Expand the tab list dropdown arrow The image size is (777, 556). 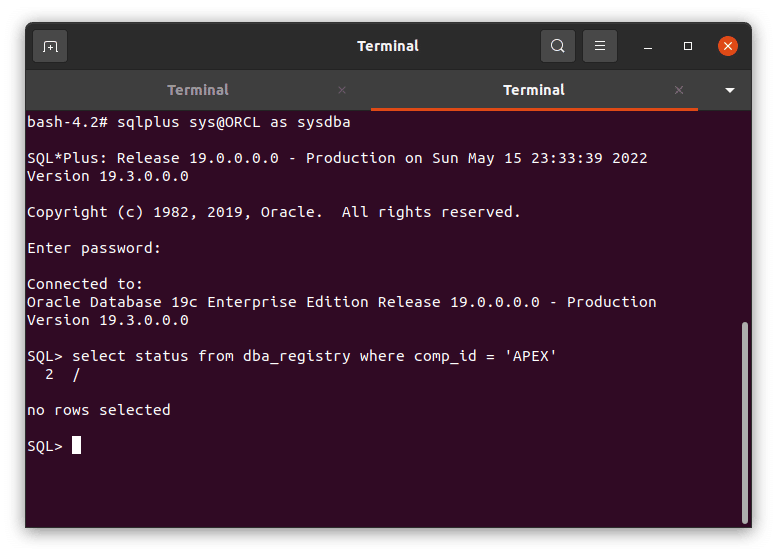(x=730, y=90)
